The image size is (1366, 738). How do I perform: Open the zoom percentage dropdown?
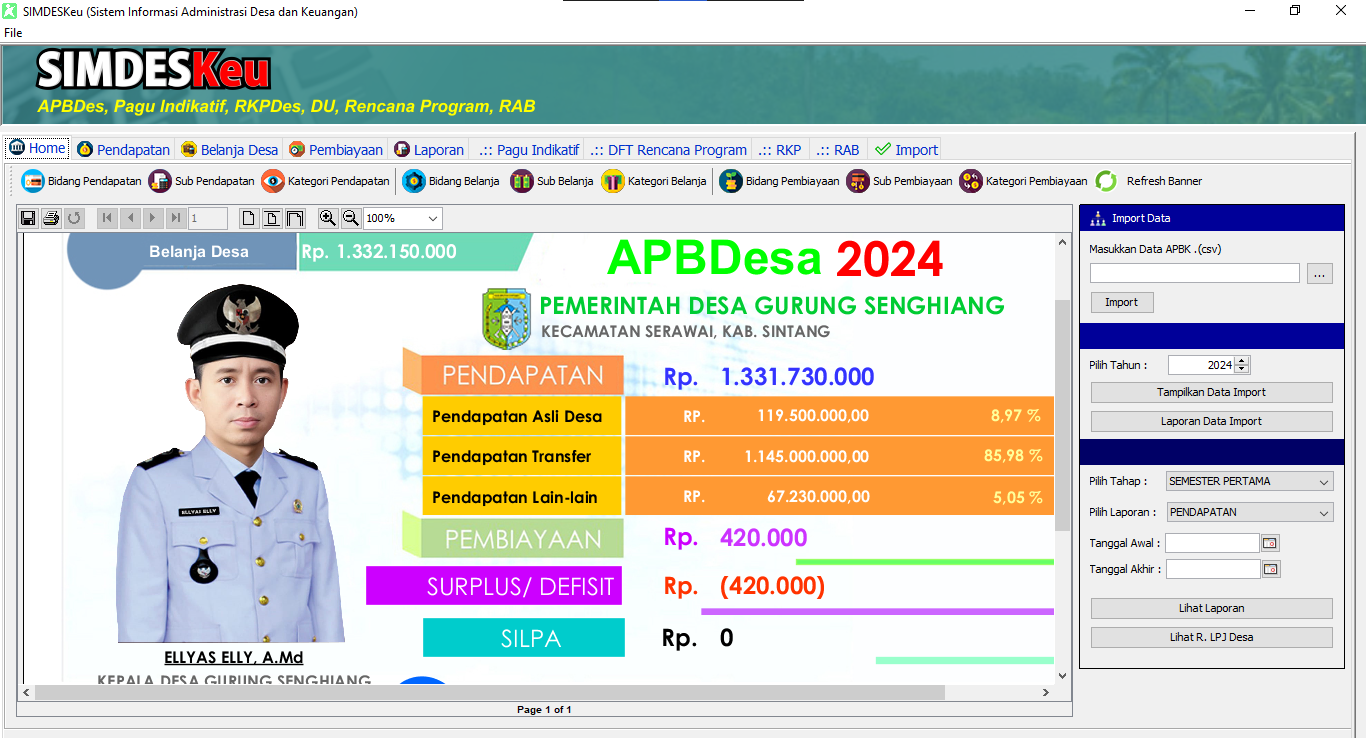[433, 218]
